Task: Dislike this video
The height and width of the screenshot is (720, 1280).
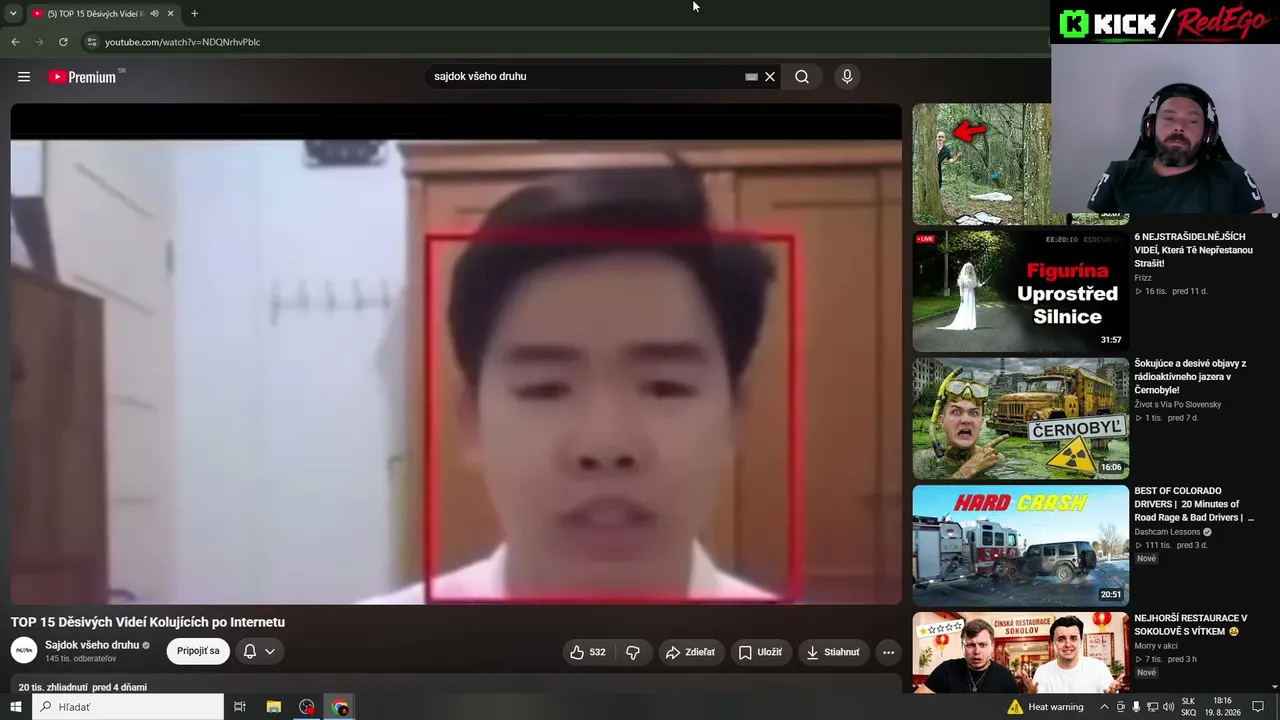Action: point(633,652)
